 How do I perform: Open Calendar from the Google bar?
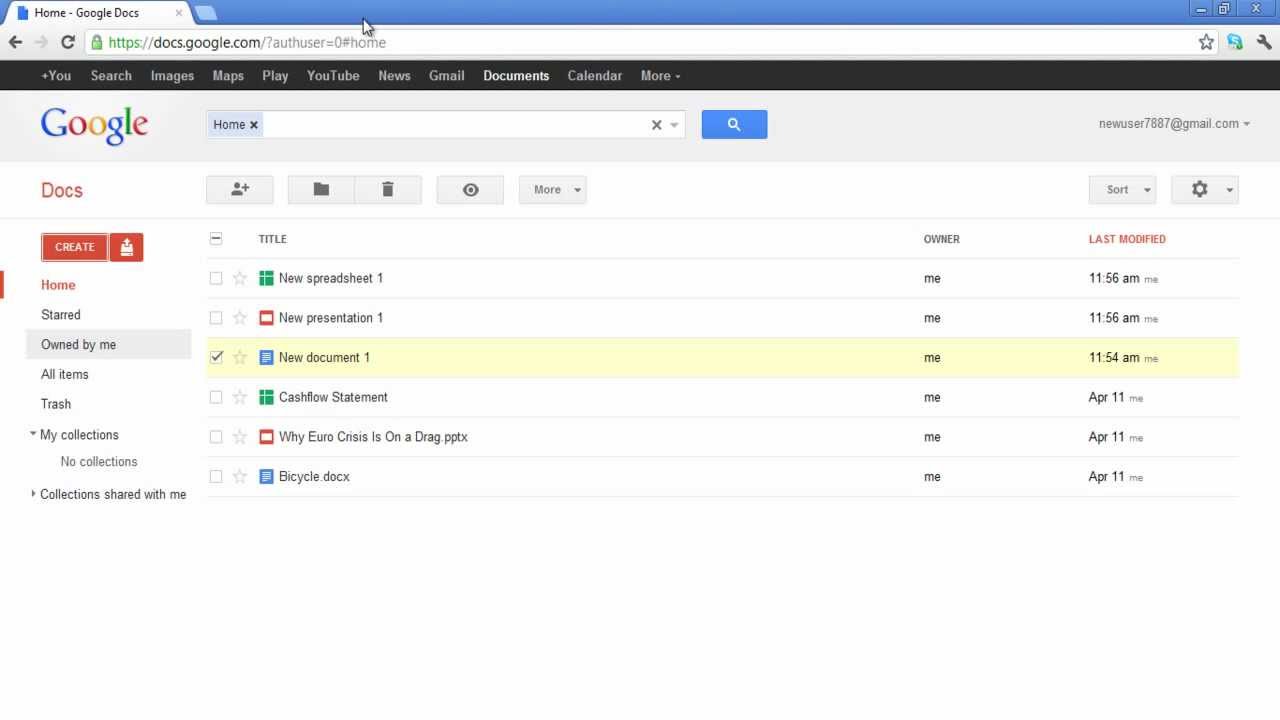pos(595,76)
